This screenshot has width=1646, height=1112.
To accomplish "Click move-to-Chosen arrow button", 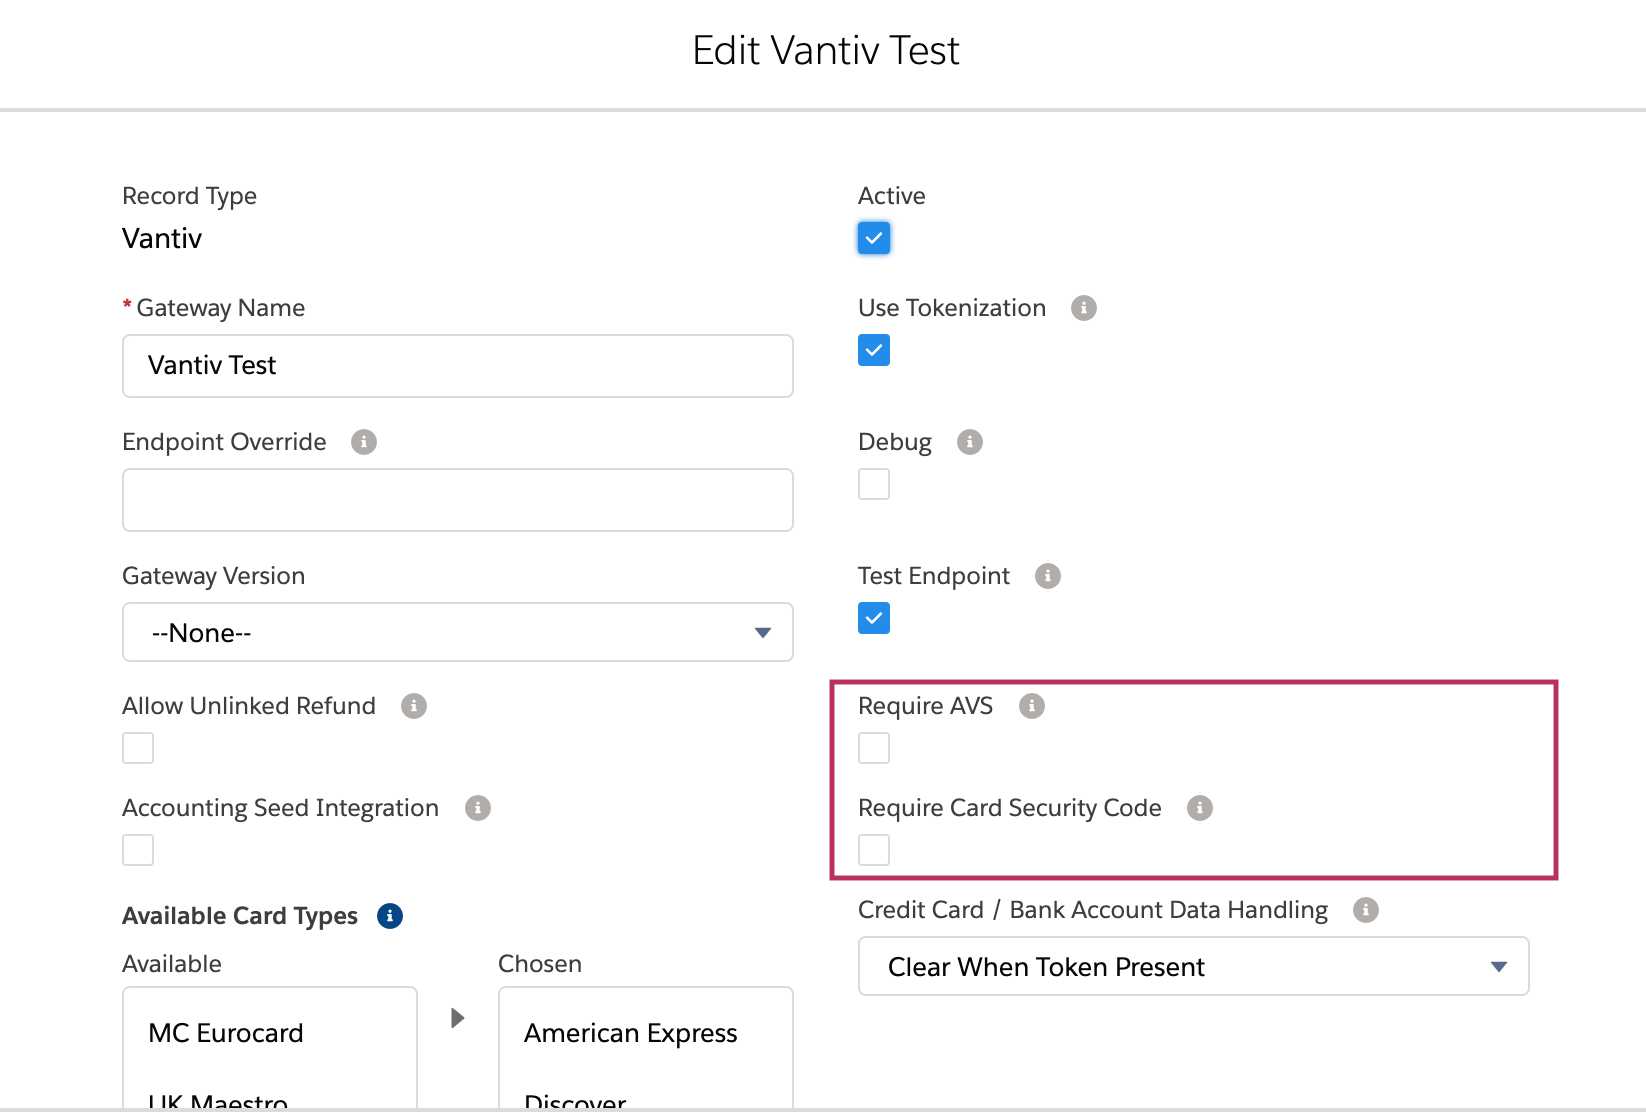I will 457,1018.
